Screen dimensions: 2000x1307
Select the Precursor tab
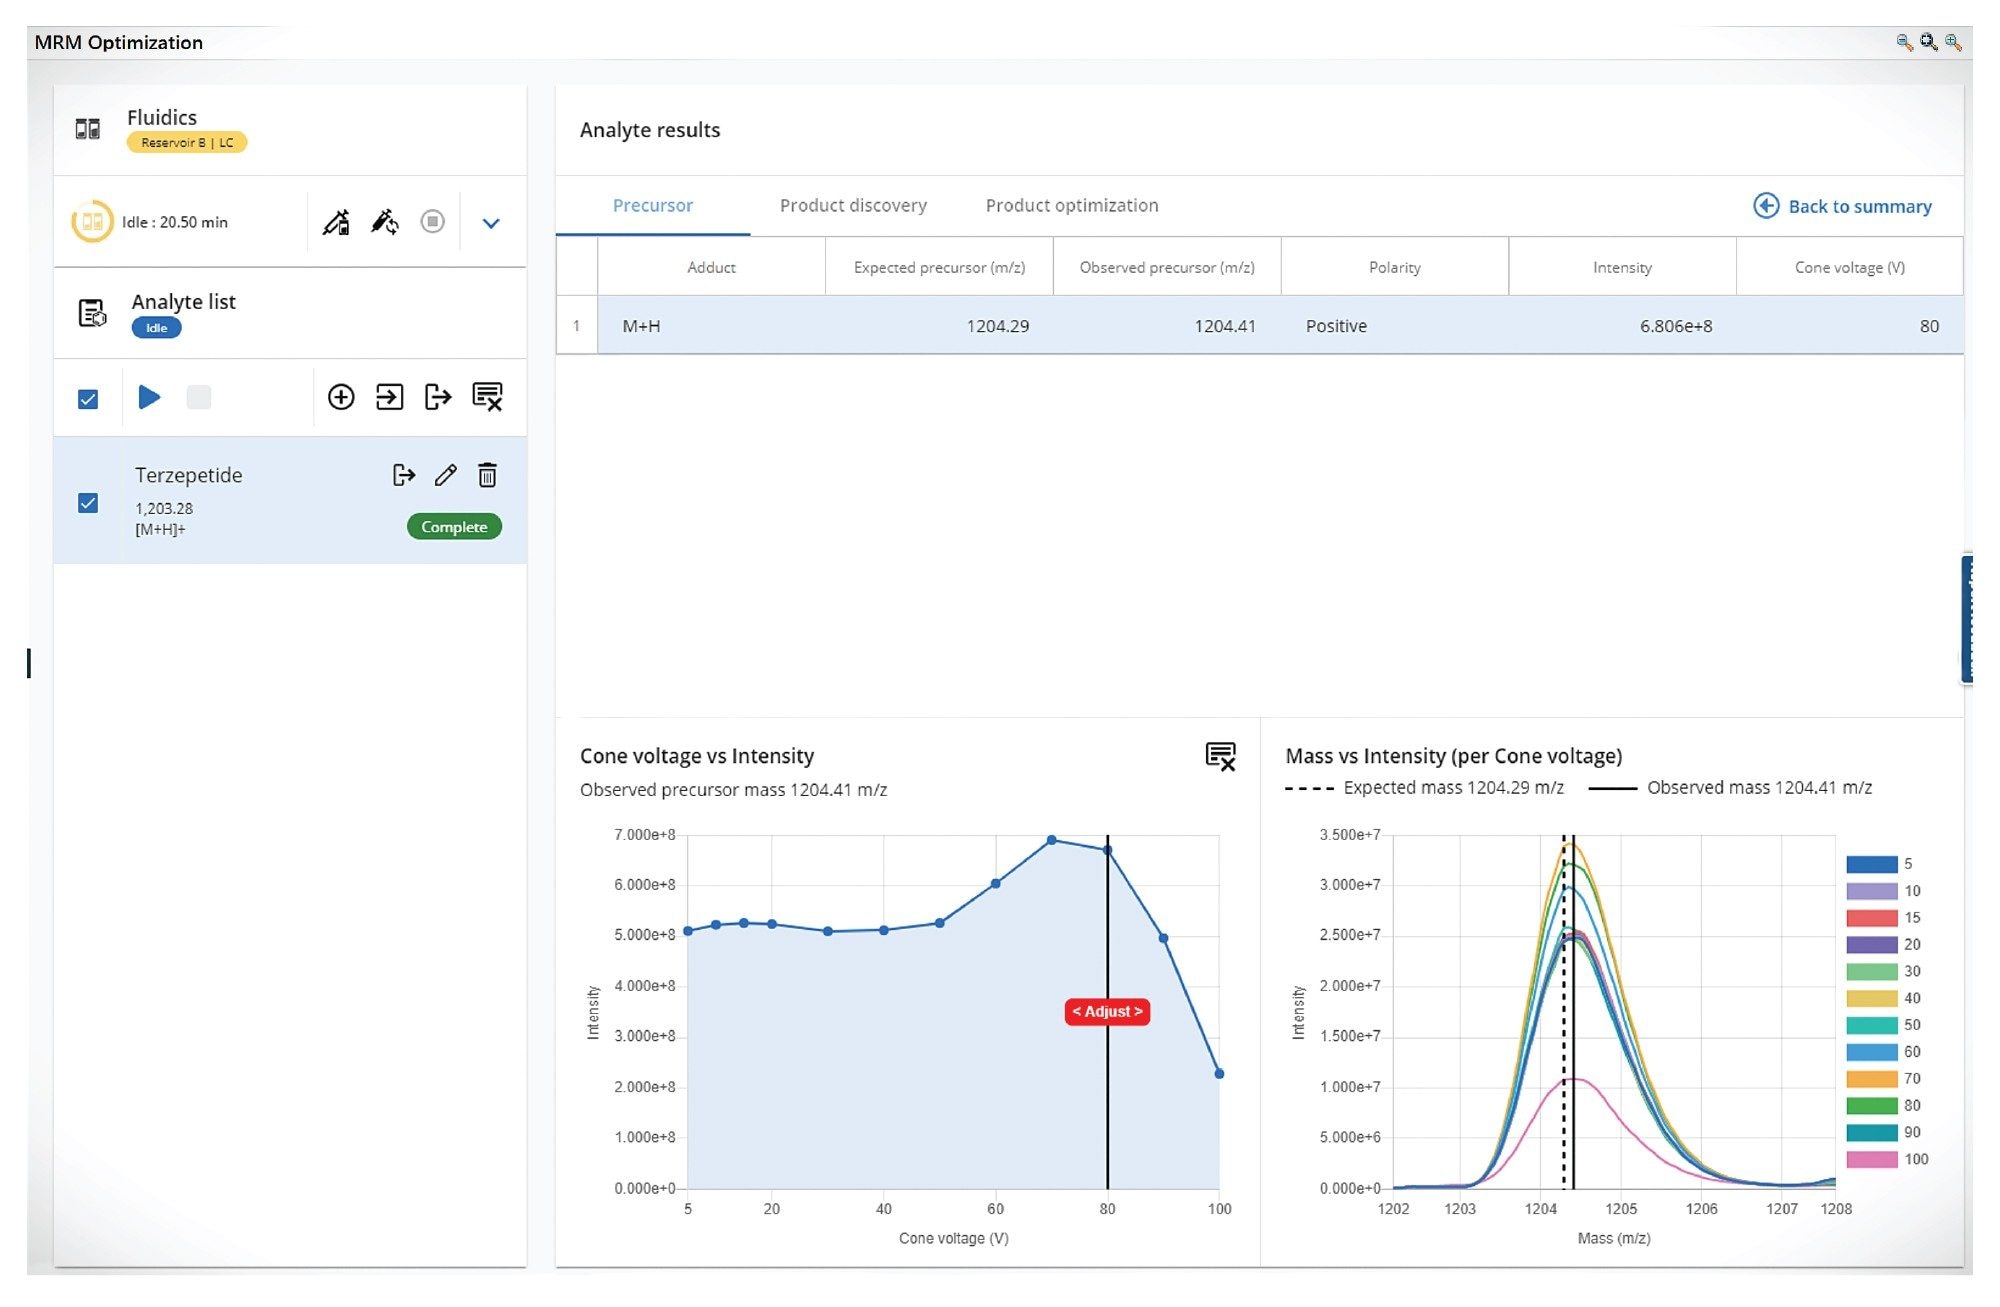652,205
